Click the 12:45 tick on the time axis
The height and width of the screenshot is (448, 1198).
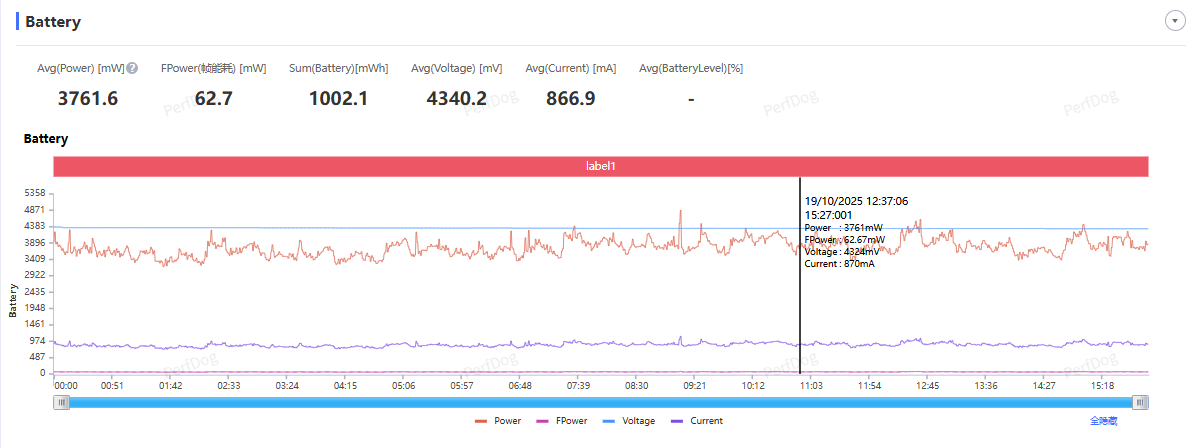coord(927,385)
